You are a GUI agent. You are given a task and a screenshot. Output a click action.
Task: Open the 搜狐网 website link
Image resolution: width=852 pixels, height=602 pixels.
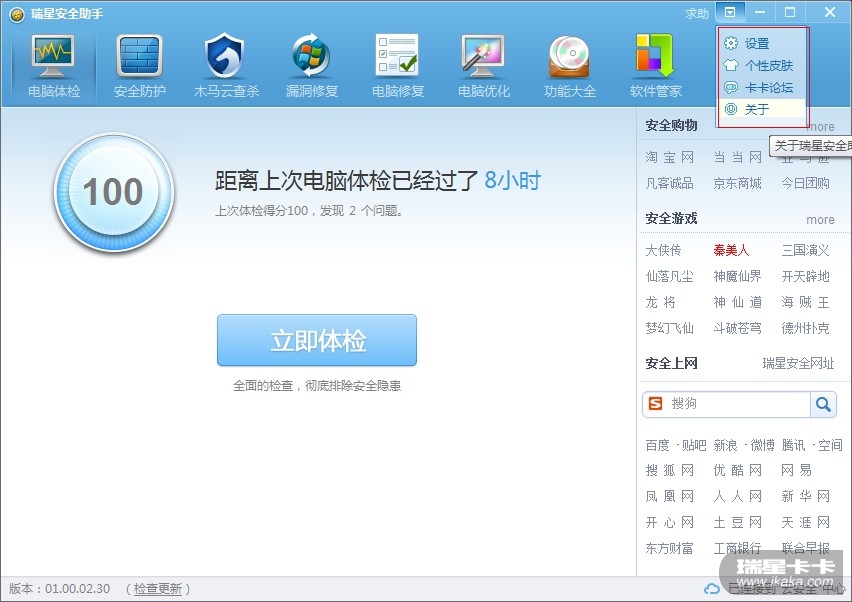(x=669, y=470)
